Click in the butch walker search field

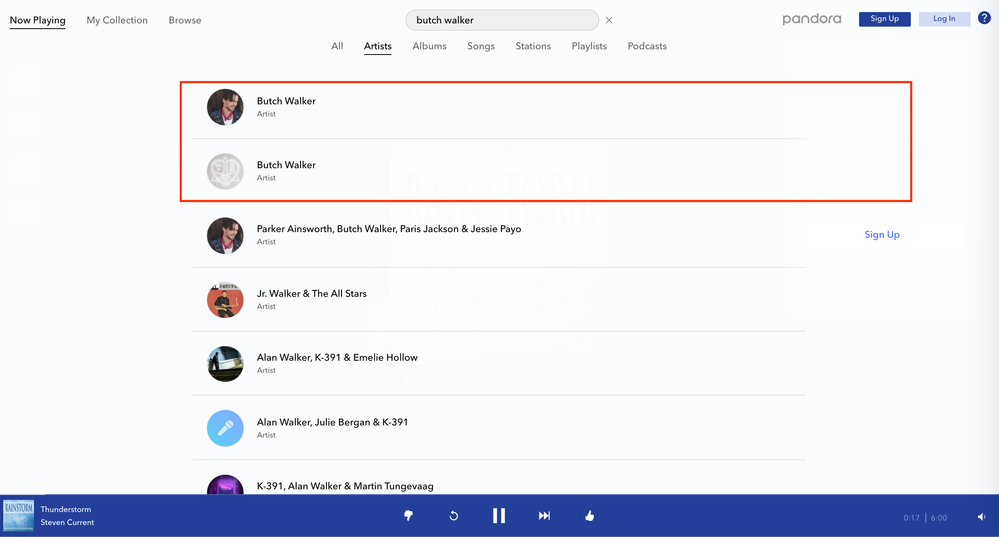click(500, 20)
